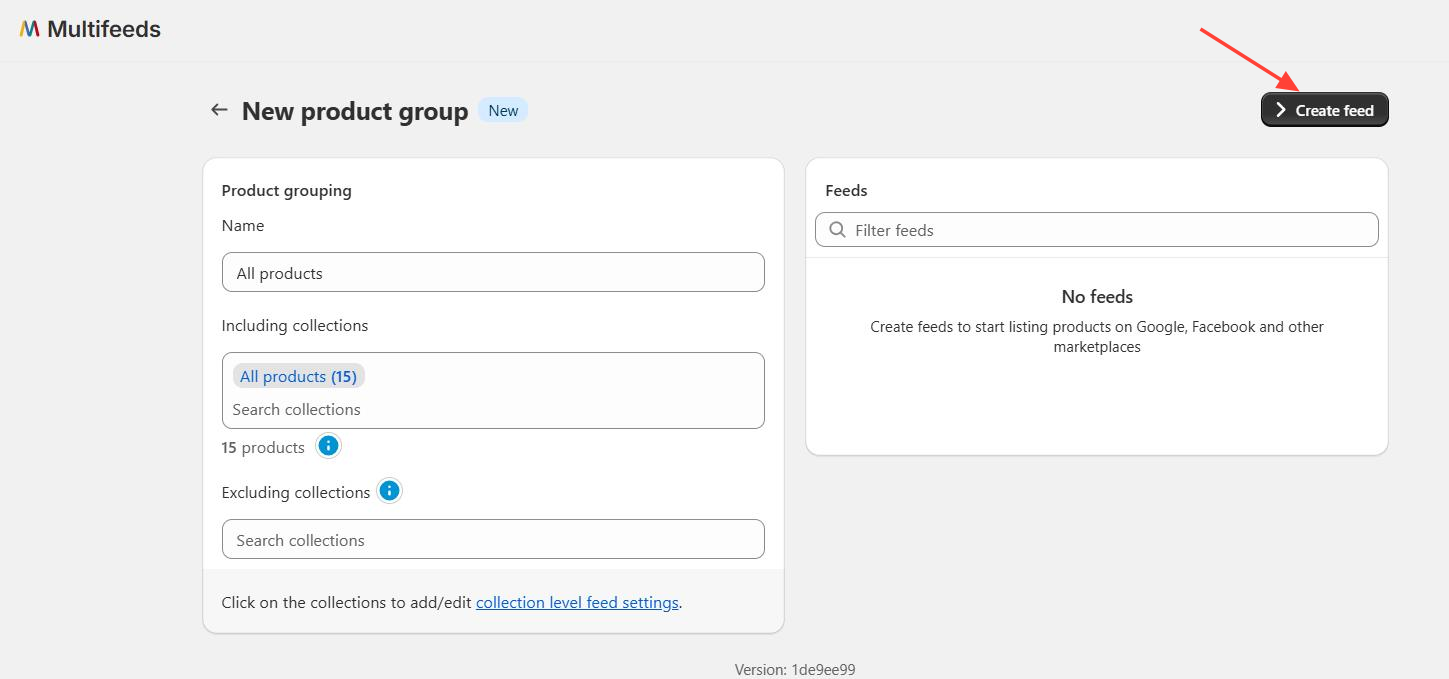Click the New status badge
Image resolution: width=1449 pixels, height=679 pixels.
coord(503,110)
